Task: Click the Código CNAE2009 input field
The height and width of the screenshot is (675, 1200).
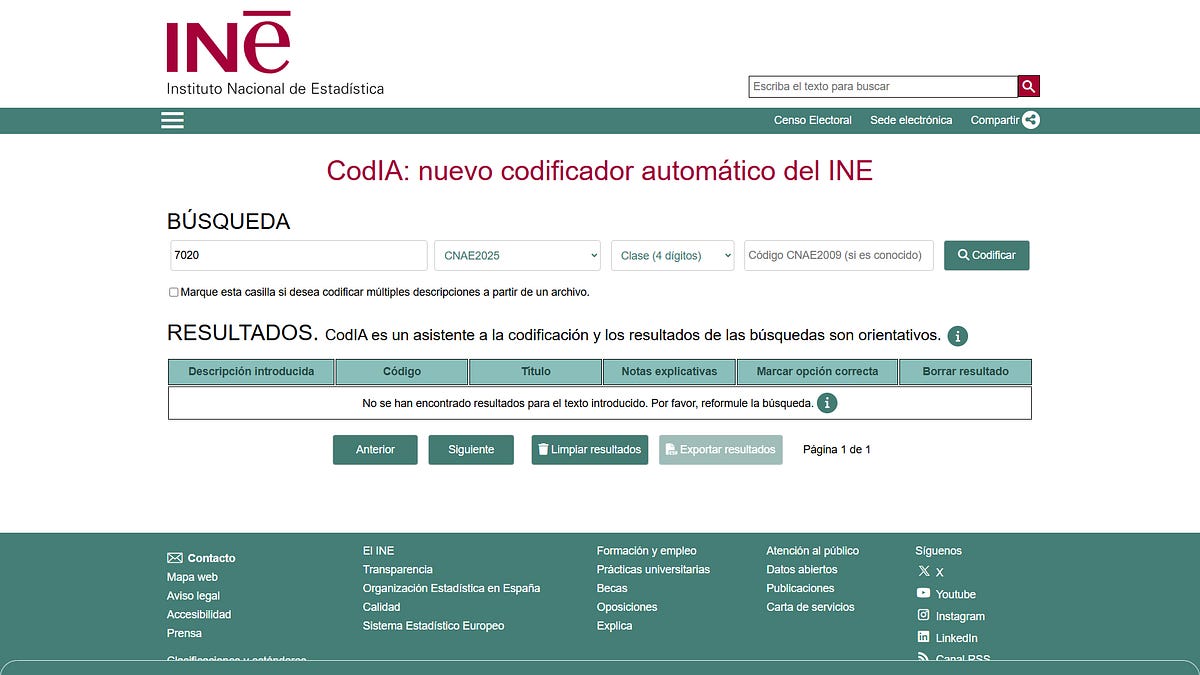Action: click(839, 255)
